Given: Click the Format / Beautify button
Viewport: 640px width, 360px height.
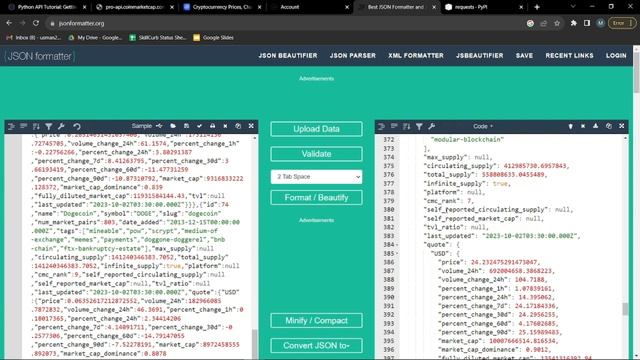Looking at the screenshot, I should point(316,198).
